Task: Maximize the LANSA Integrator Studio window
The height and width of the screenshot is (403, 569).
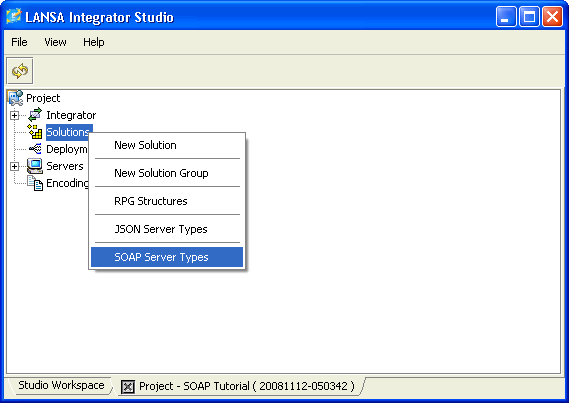Action: click(529, 17)
